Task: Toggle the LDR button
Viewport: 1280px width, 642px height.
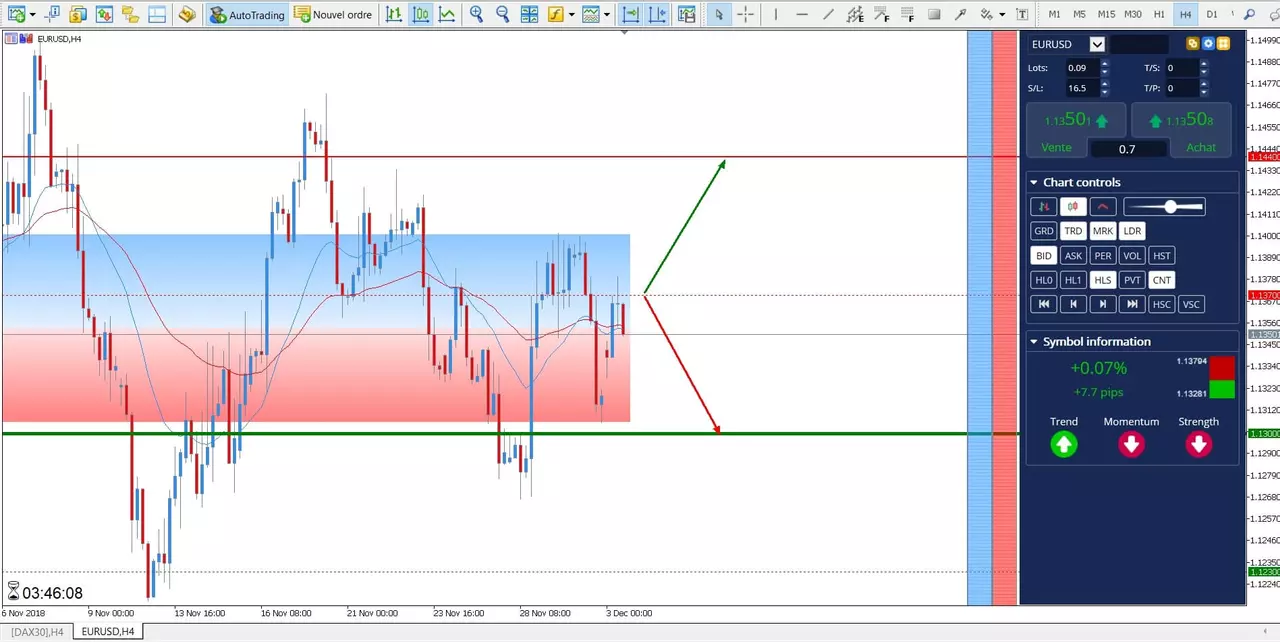Action: (x=1132, y=231)
